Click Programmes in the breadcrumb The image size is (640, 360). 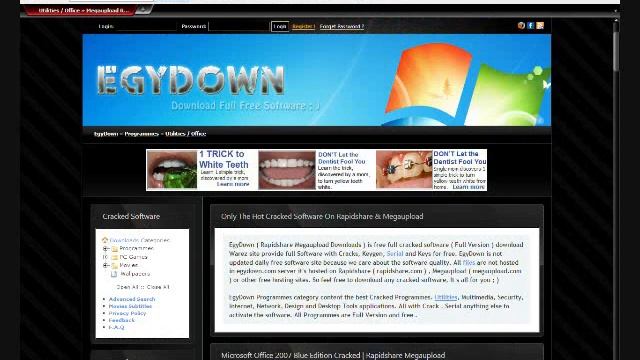pos(141,133)
